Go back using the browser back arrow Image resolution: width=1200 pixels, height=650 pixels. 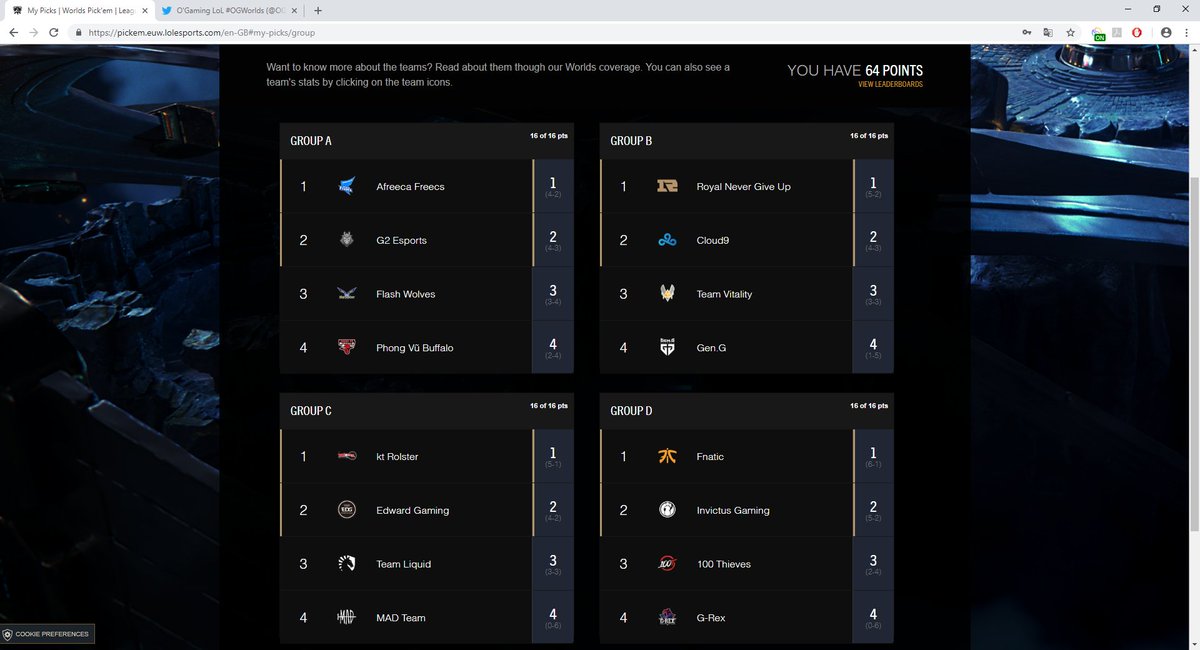(12, 32)
